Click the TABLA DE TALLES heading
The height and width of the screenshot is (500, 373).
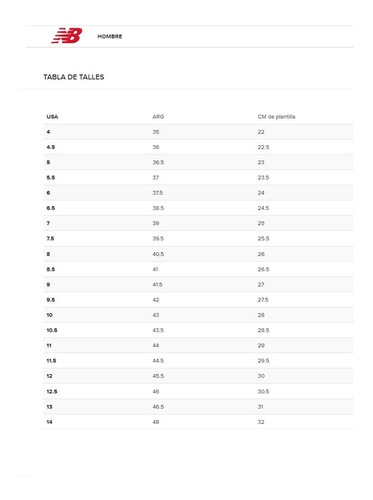pyautogui.click(x=74, y=77)
